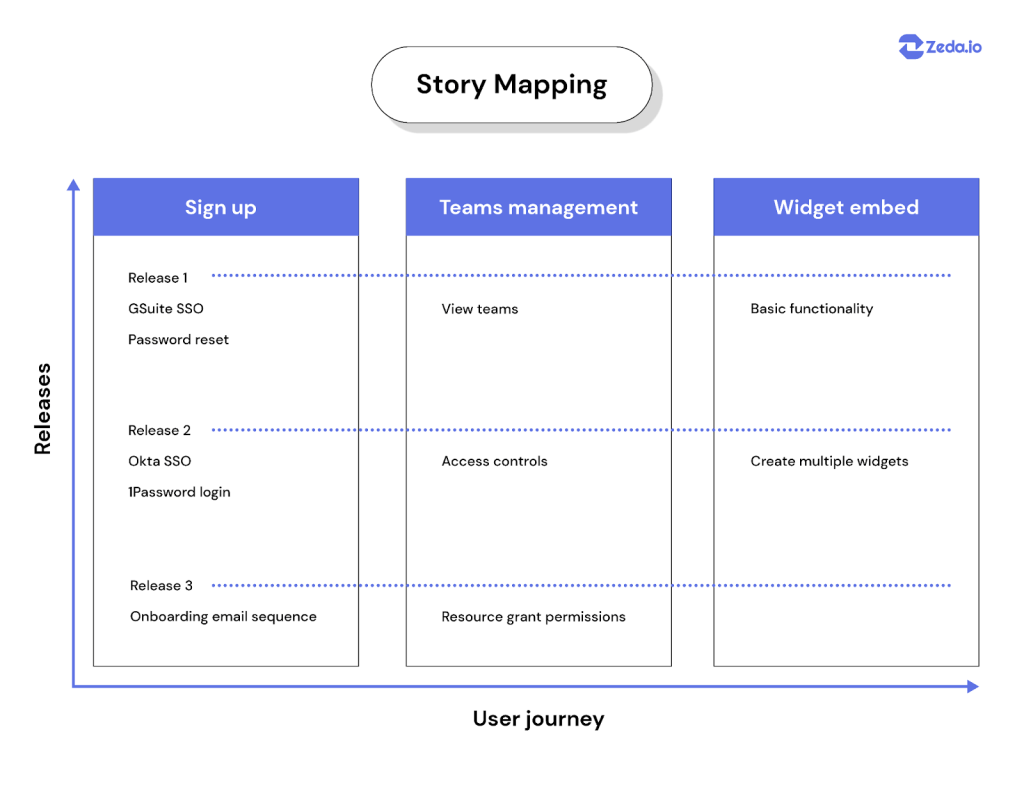Click the Release 1 label
The width and height of the screenshot is (1024, 787).
click(158, 278)
